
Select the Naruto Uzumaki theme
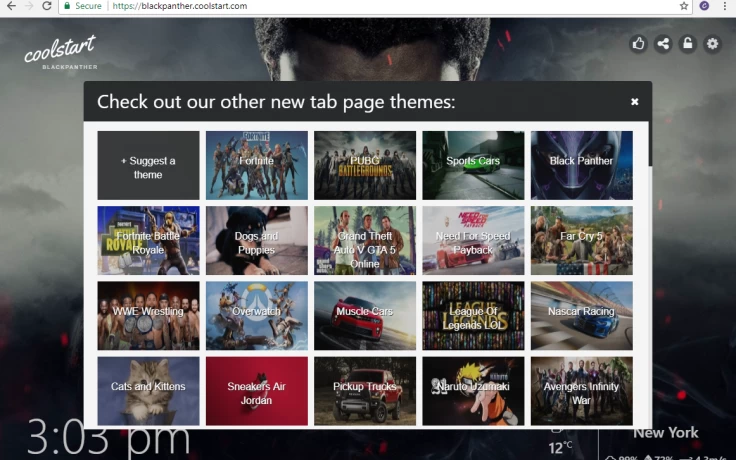pos(473,391)
